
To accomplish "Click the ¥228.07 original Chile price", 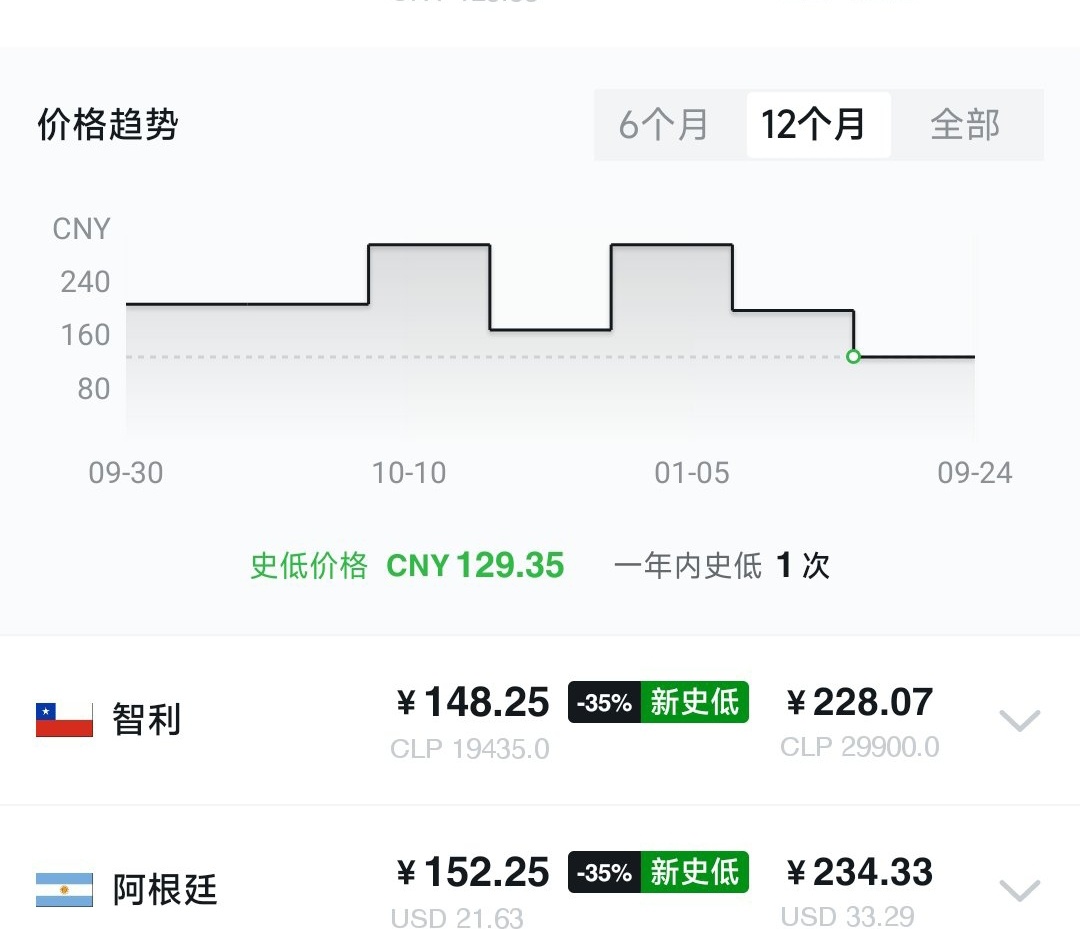I will 860,702.
